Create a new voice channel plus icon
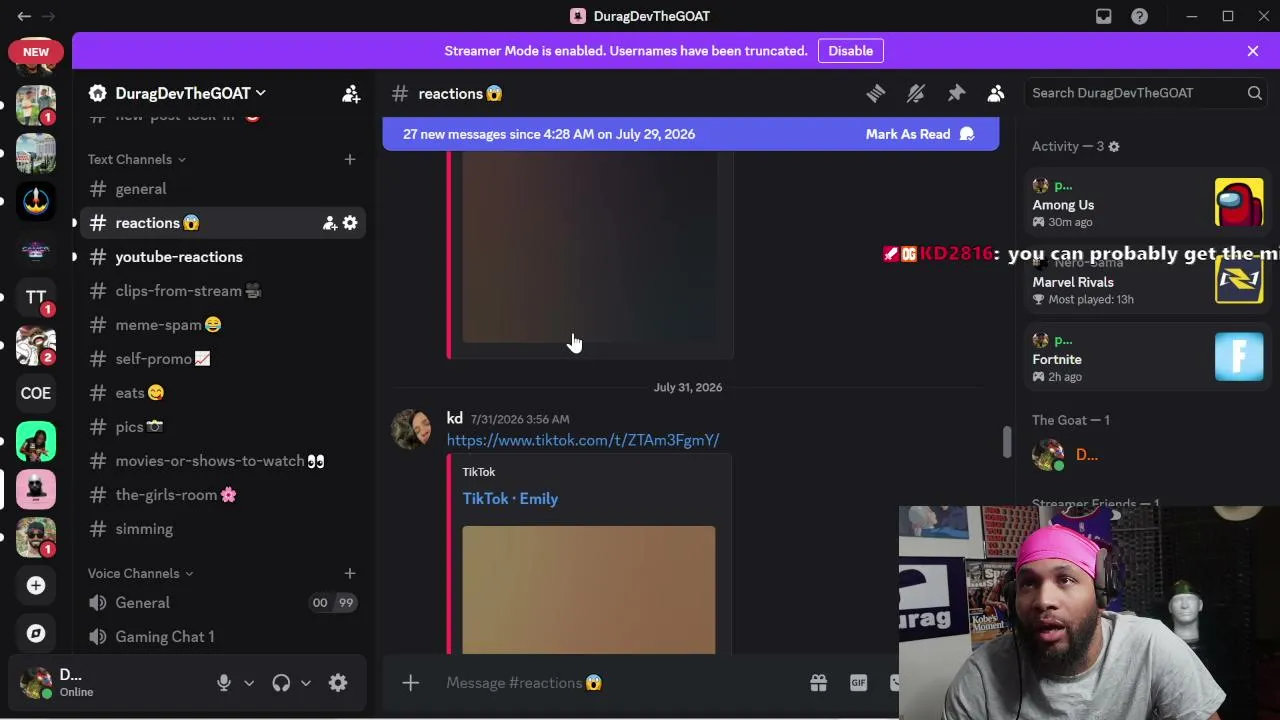The image size is (1280, 720). (x=350, y=573)
